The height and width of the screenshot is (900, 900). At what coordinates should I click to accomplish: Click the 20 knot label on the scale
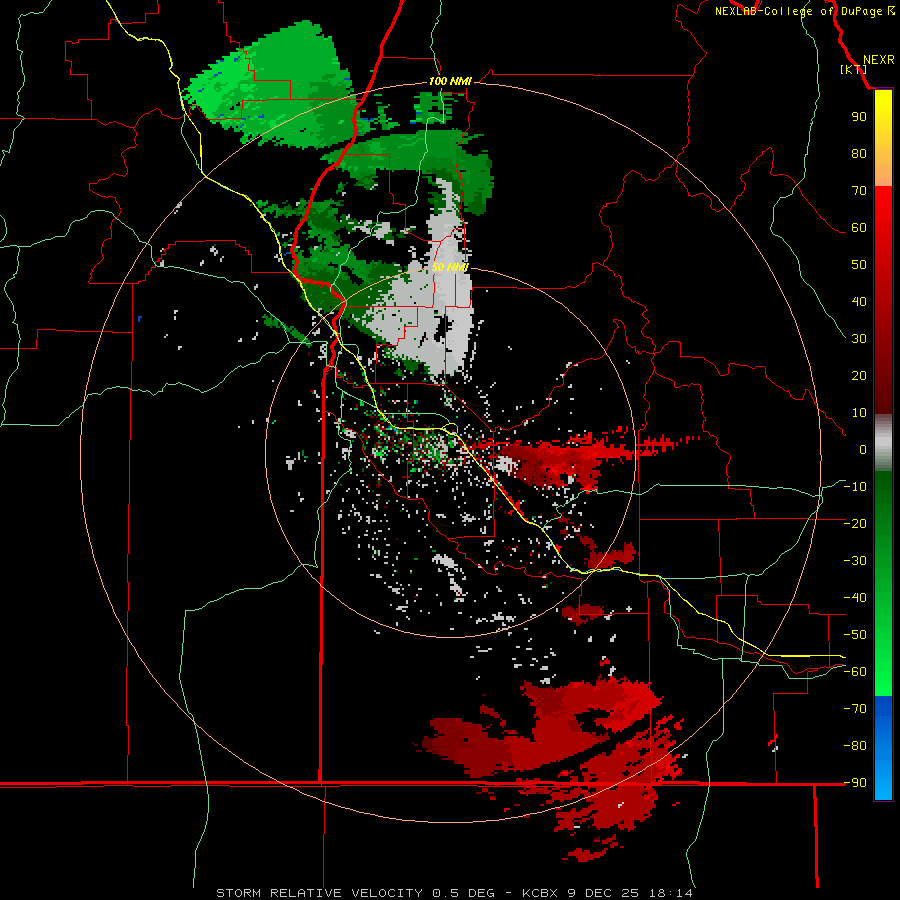(x=859, y=375)
